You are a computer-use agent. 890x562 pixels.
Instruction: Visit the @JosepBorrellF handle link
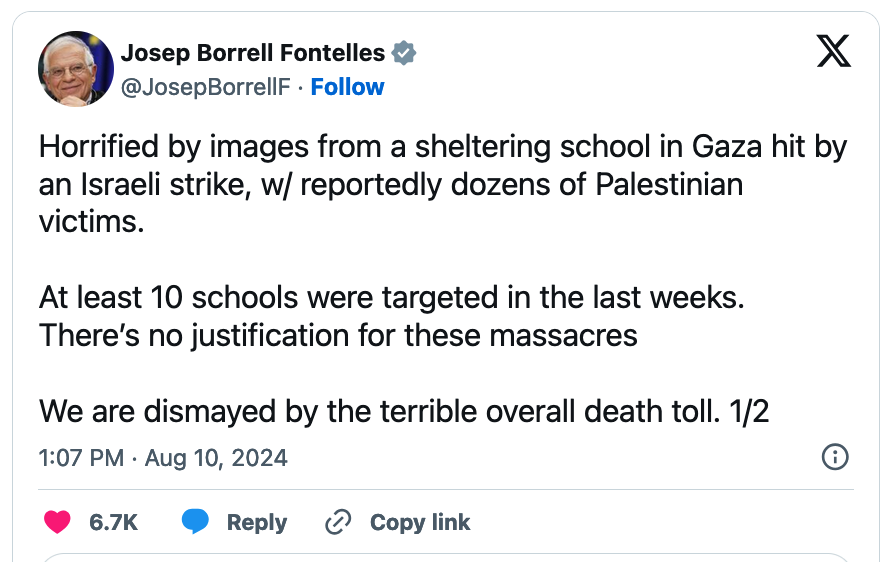[x=205, y=87]
